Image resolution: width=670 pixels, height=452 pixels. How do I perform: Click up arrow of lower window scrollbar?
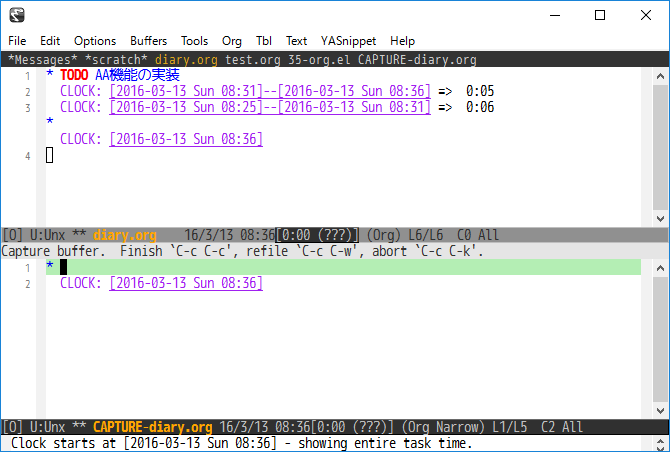tap(661, 268)
